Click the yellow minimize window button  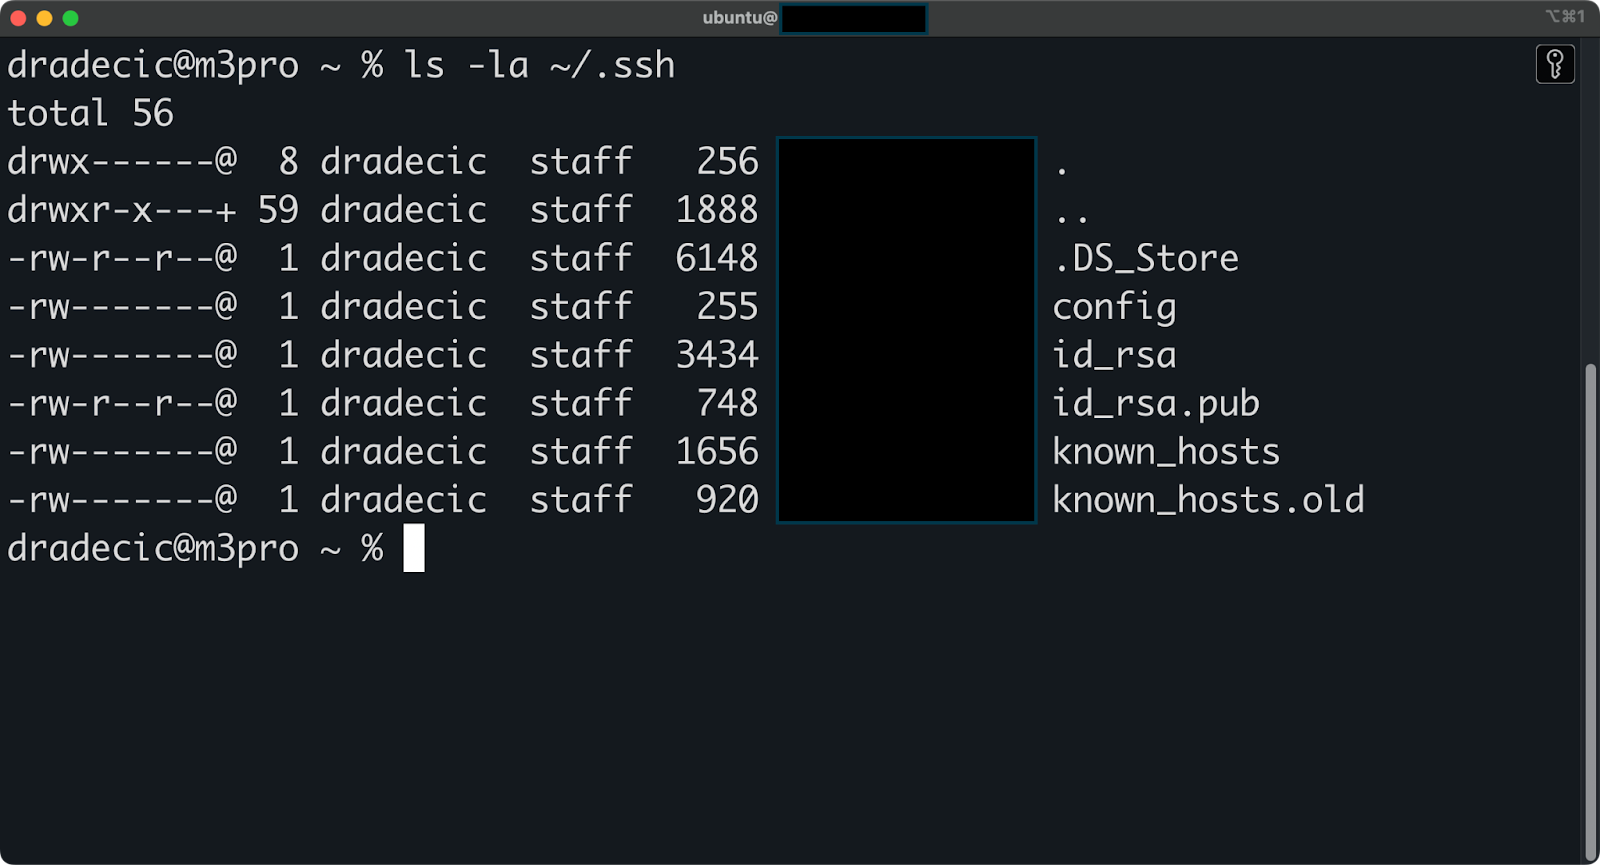click(44, 18)
